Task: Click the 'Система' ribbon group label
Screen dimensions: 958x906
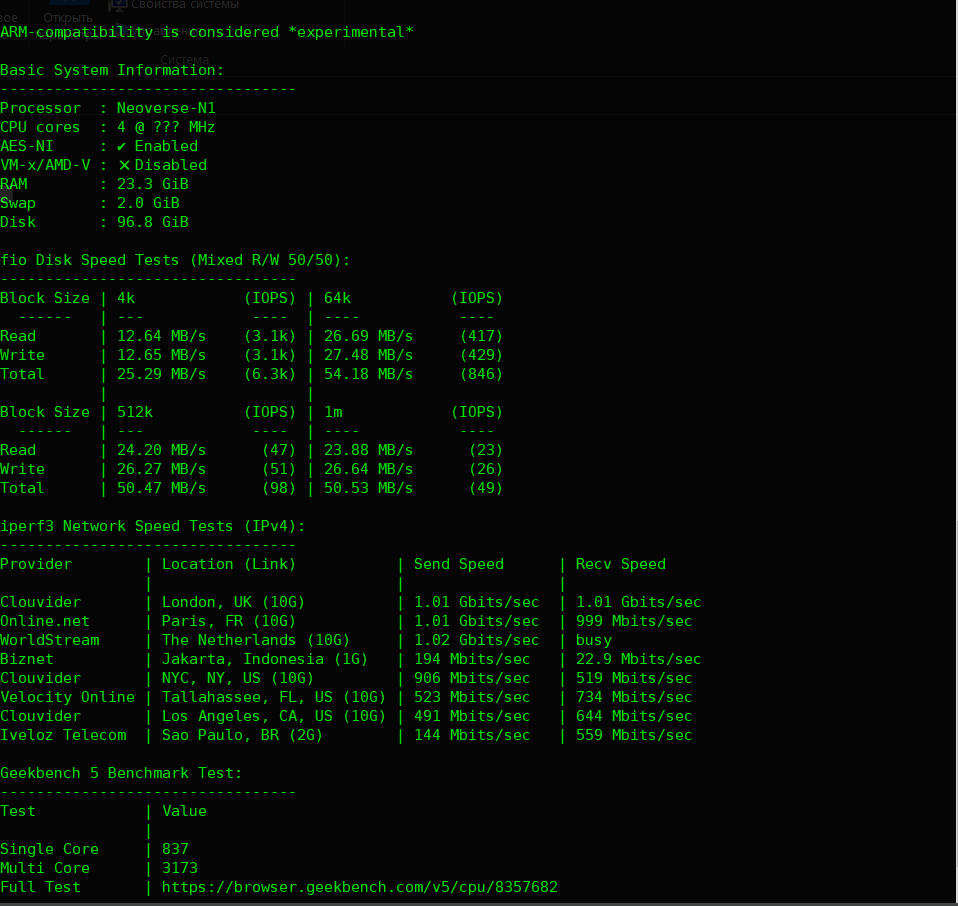Action: click(x=184, y=60)
